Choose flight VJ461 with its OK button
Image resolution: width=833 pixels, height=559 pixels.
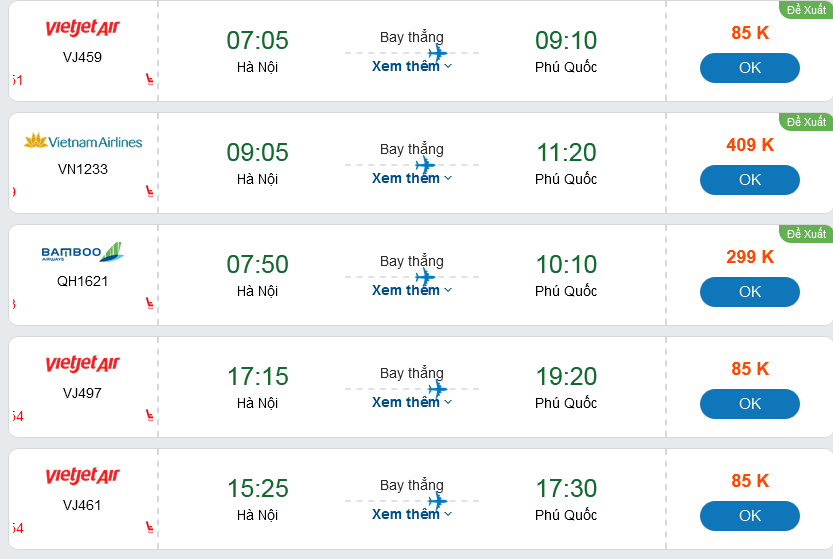(749, 516)
